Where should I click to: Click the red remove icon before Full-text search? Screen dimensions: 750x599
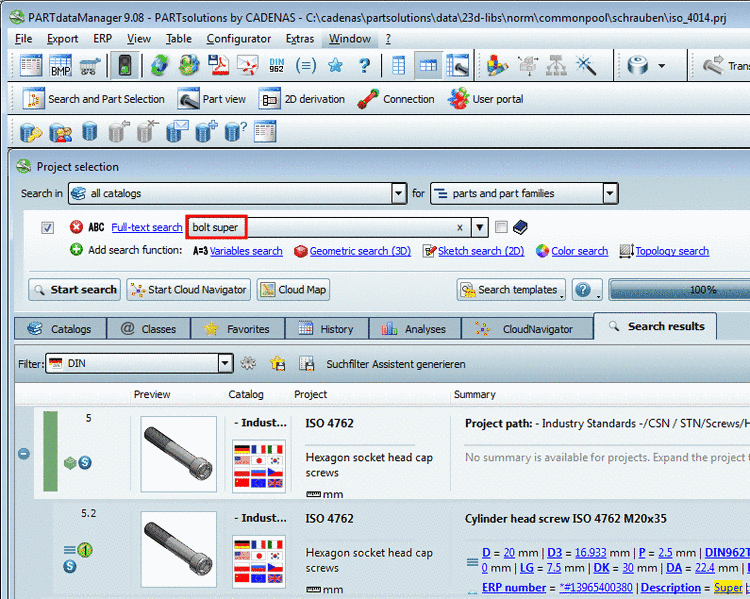point(76,227)
